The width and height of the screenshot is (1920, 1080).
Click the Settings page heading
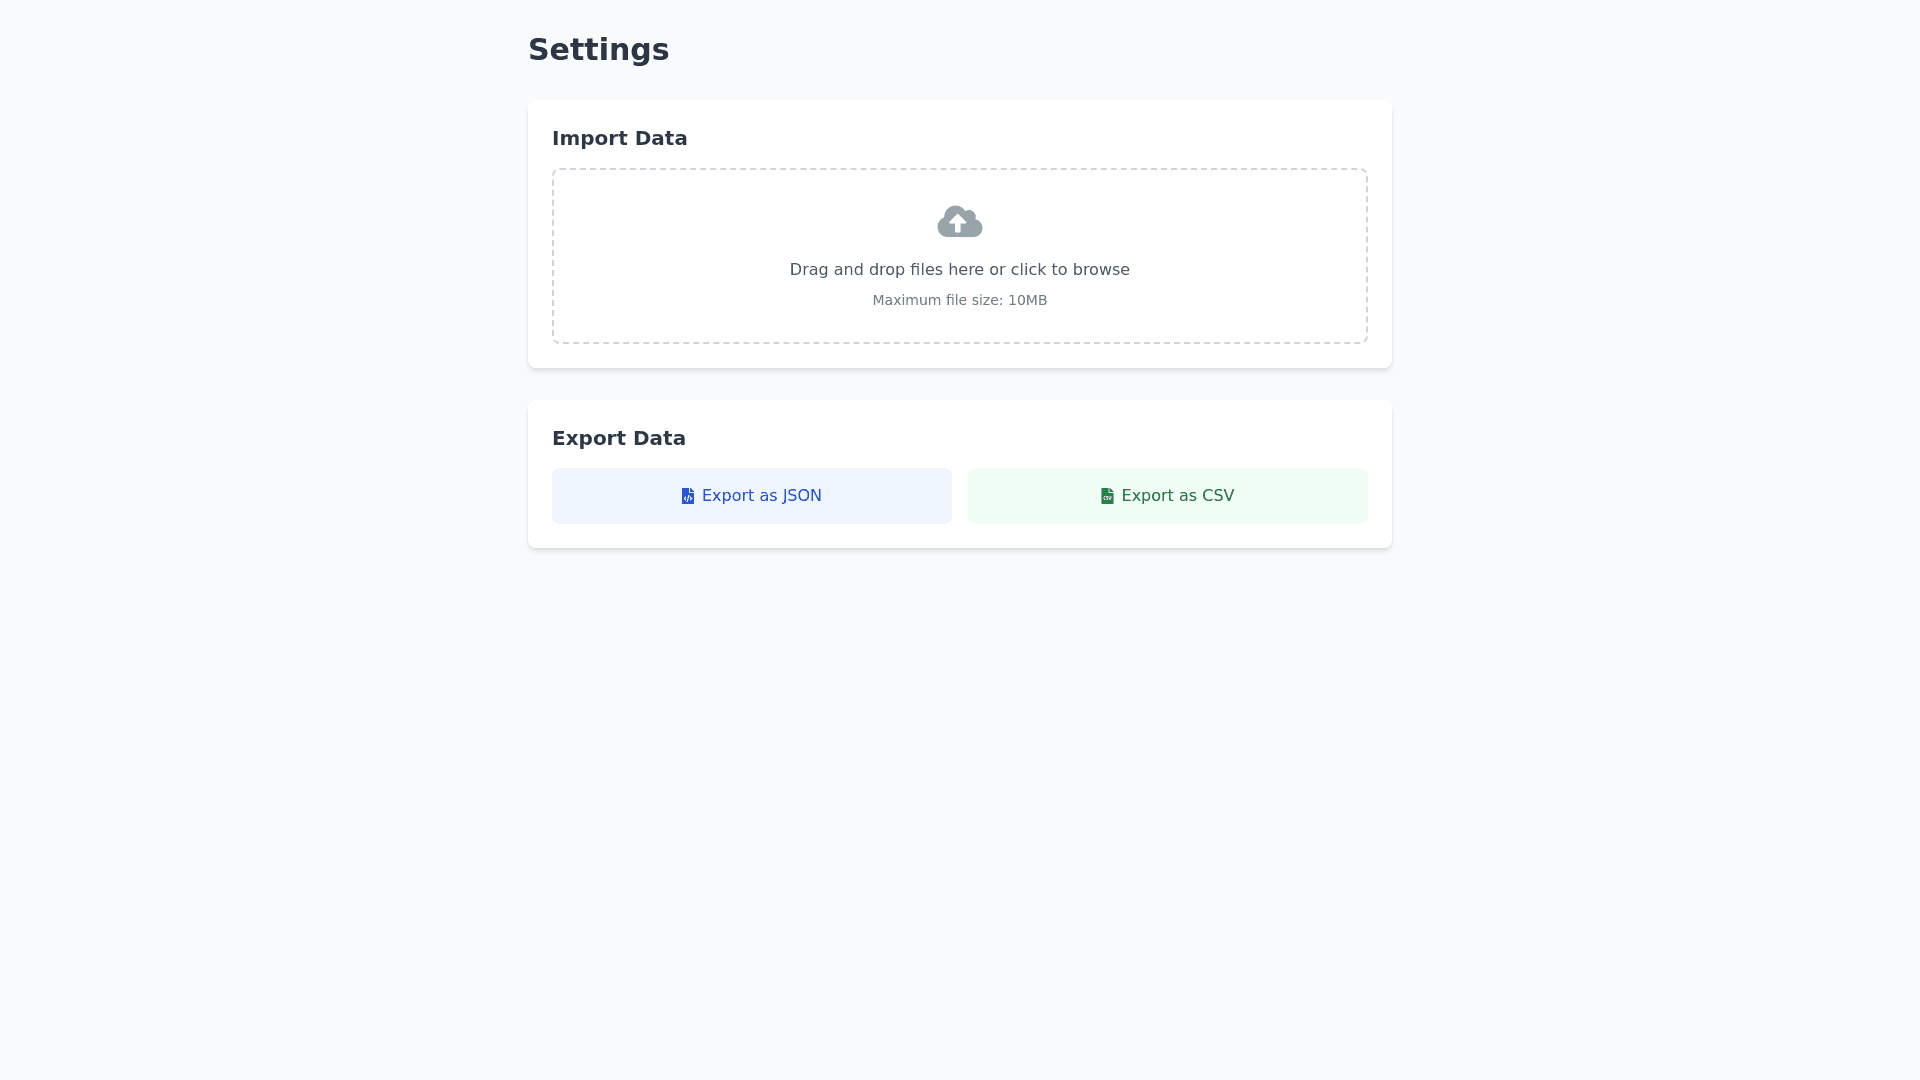click(598, 50)
